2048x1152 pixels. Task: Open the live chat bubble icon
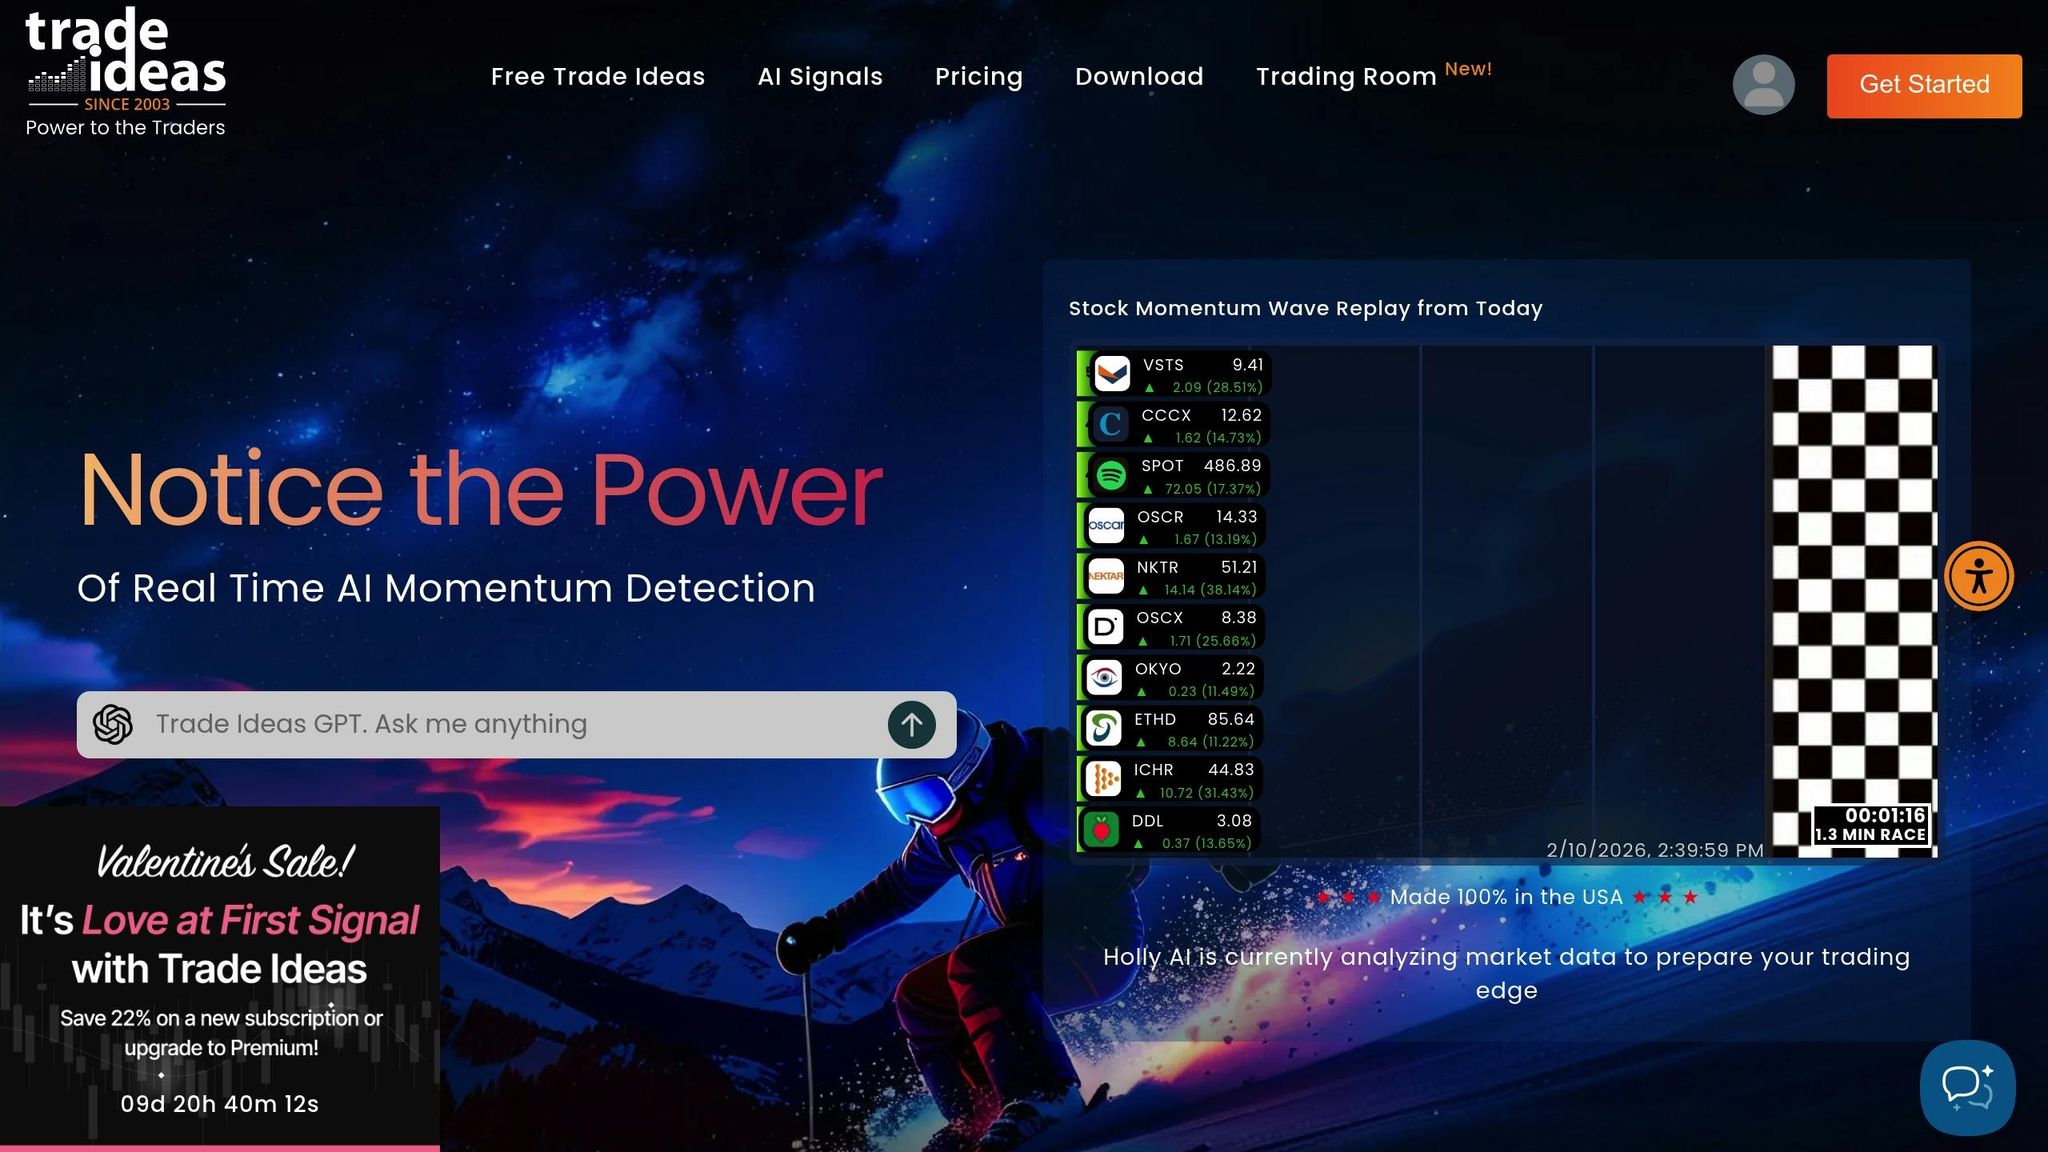(x=1966, y=1087)
